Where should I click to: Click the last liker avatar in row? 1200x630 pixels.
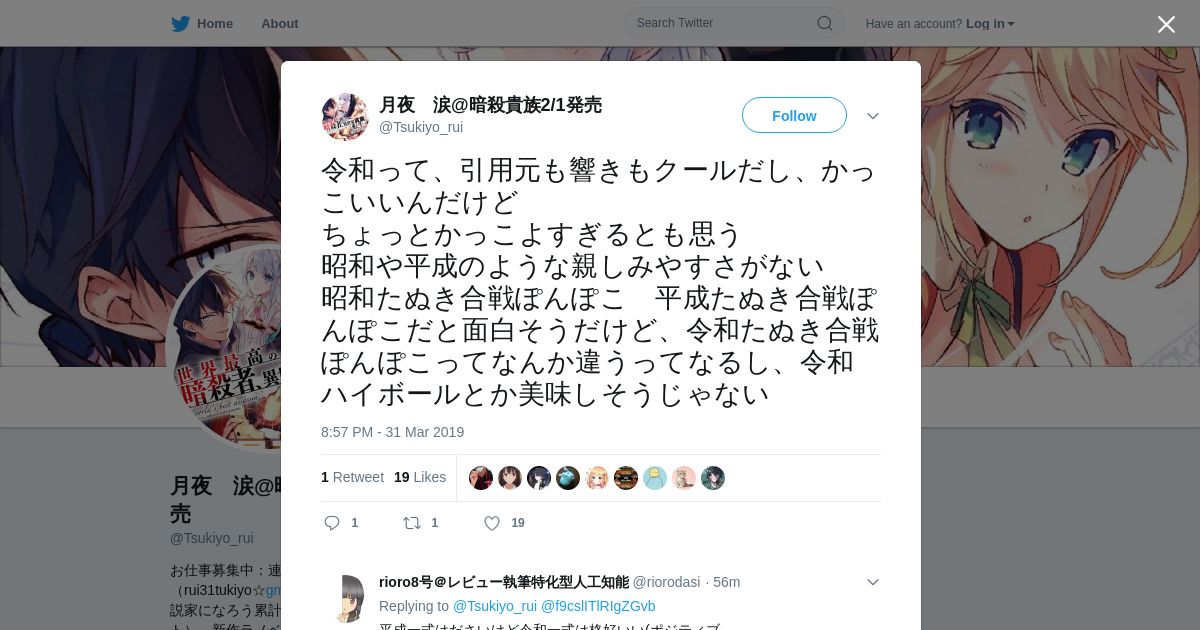(712, 478)
